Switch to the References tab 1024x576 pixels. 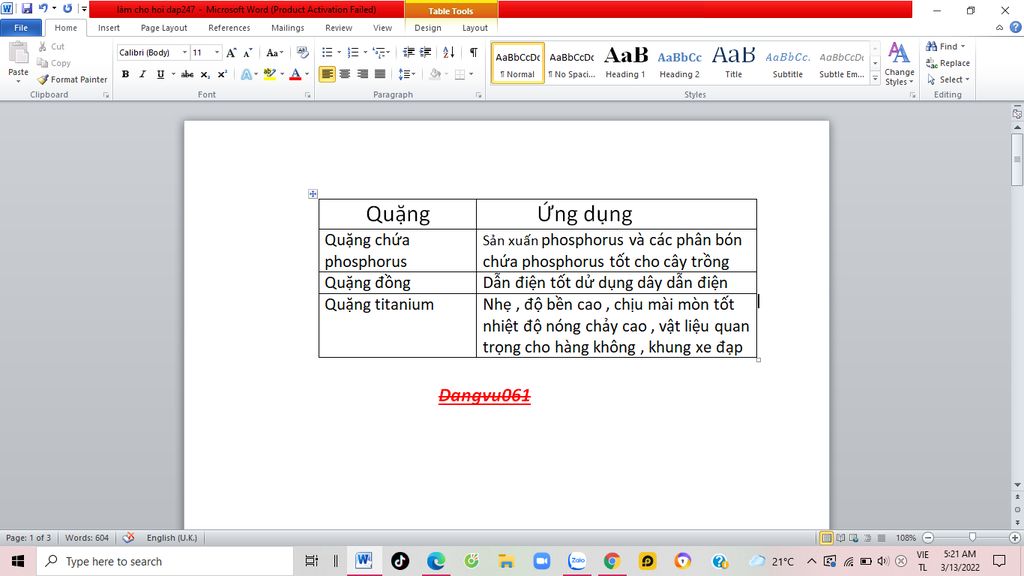click(x=229, y=28)
